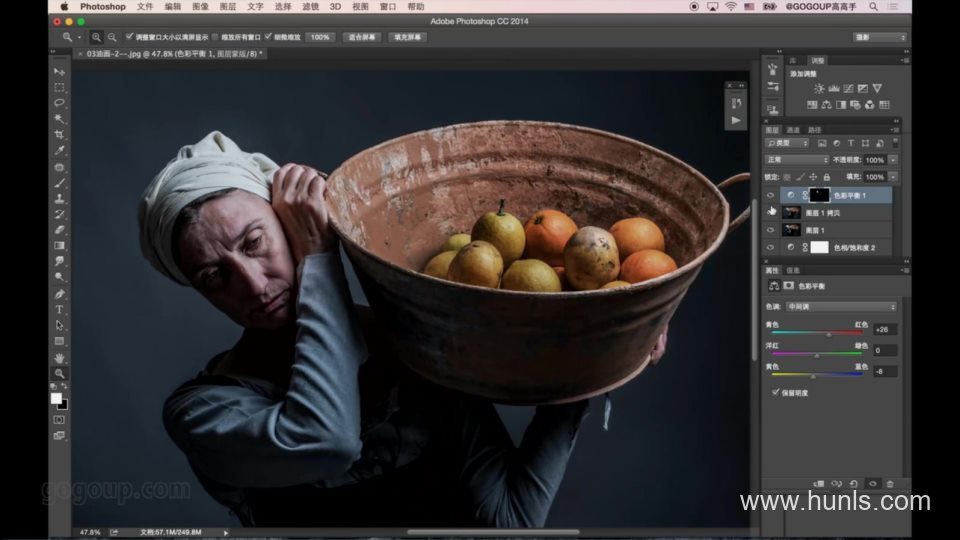This screenshot has height=540, width=960.
Task: Select the Brush tool
Action: pos(59,183)
